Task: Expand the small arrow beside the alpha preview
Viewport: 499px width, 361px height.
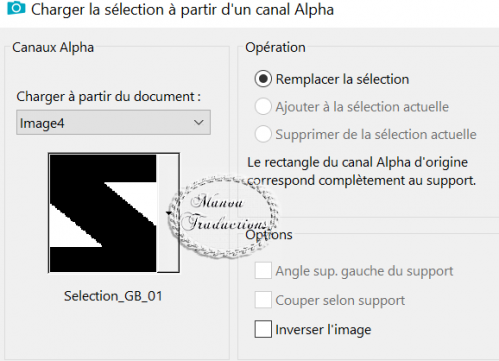Action: [x=169, y=213]
